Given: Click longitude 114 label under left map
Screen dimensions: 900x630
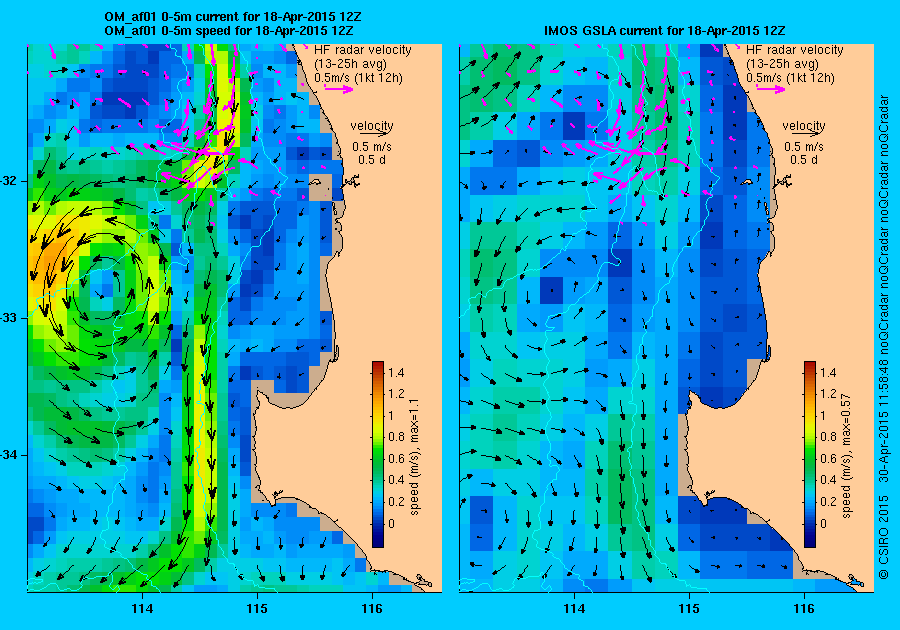Looking at the screenshot, I should (x=142, y=609).
